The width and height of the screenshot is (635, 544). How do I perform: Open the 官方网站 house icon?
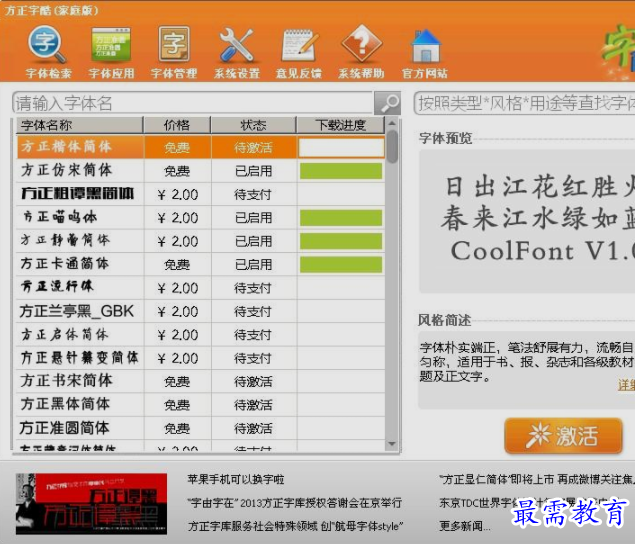[x=425, y=52]
